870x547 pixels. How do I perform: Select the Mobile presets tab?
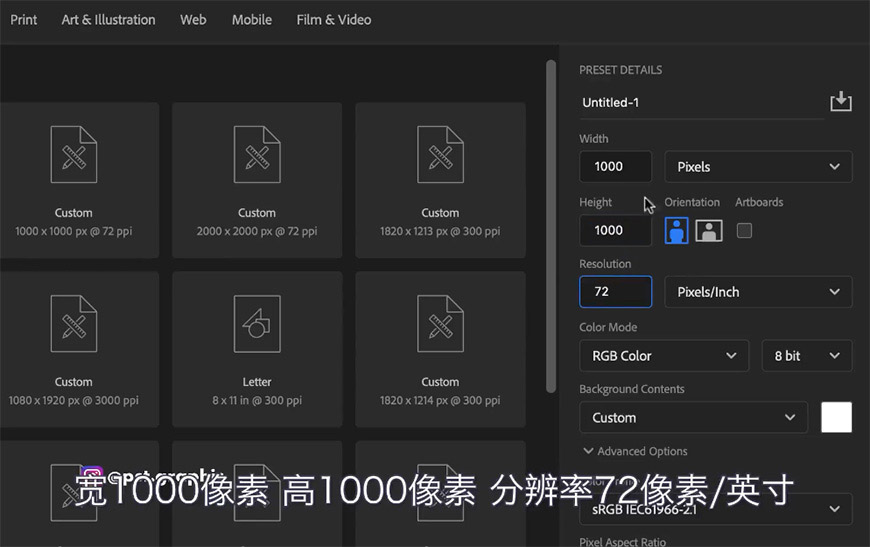(252, 20)
